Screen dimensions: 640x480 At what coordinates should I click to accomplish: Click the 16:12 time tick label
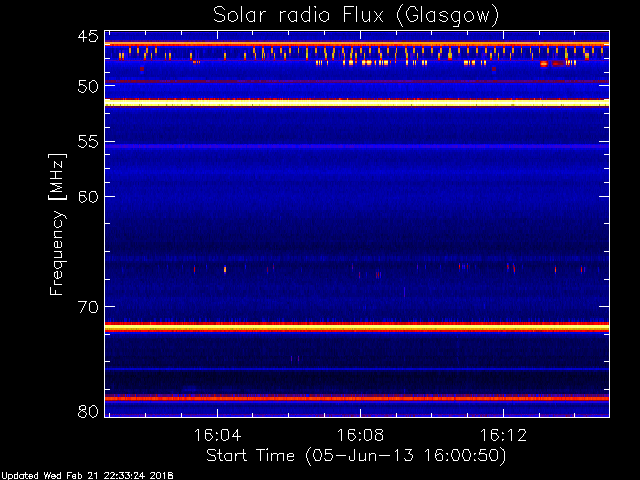pyautogui.click(x=503, y=435)
